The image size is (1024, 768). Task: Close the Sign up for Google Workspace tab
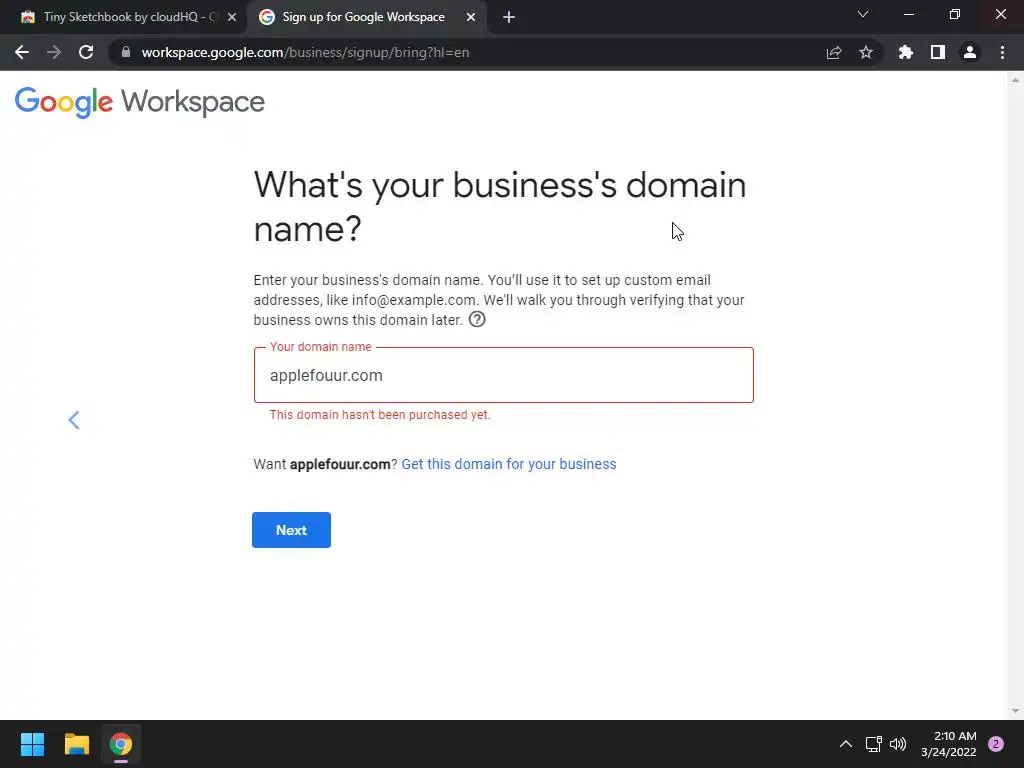pyautogui.click(x=471, y=17)
